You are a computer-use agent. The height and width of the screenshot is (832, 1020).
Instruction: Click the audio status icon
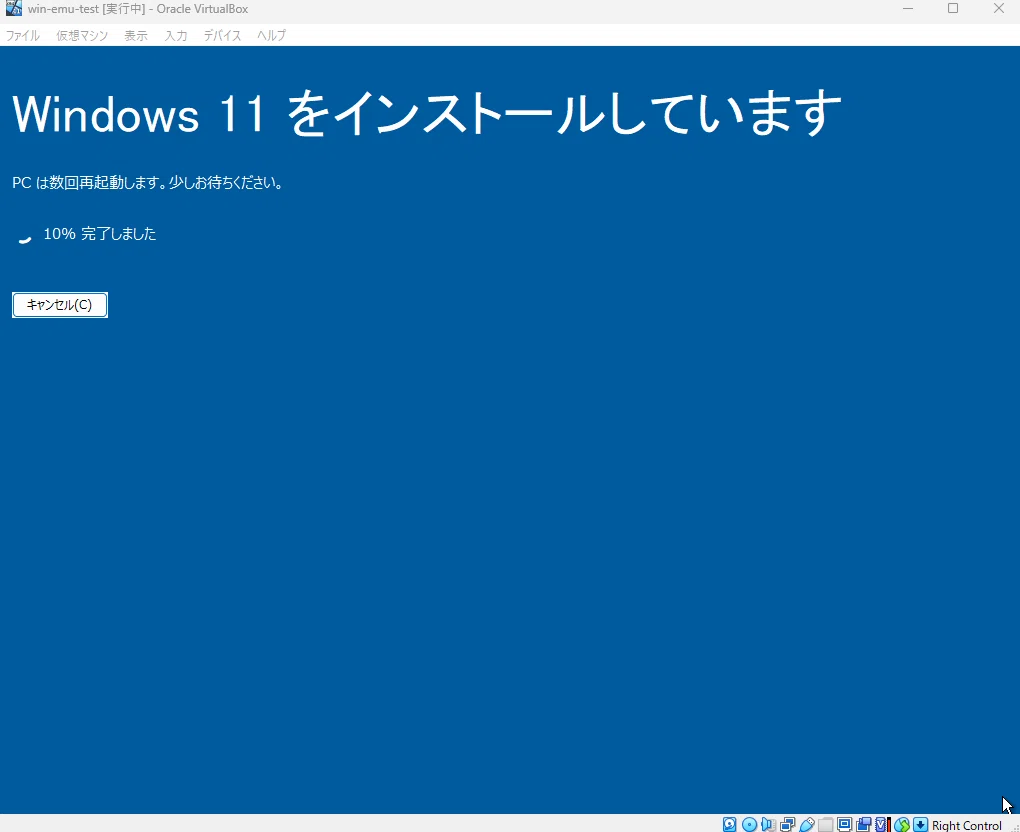coord(768,824)
